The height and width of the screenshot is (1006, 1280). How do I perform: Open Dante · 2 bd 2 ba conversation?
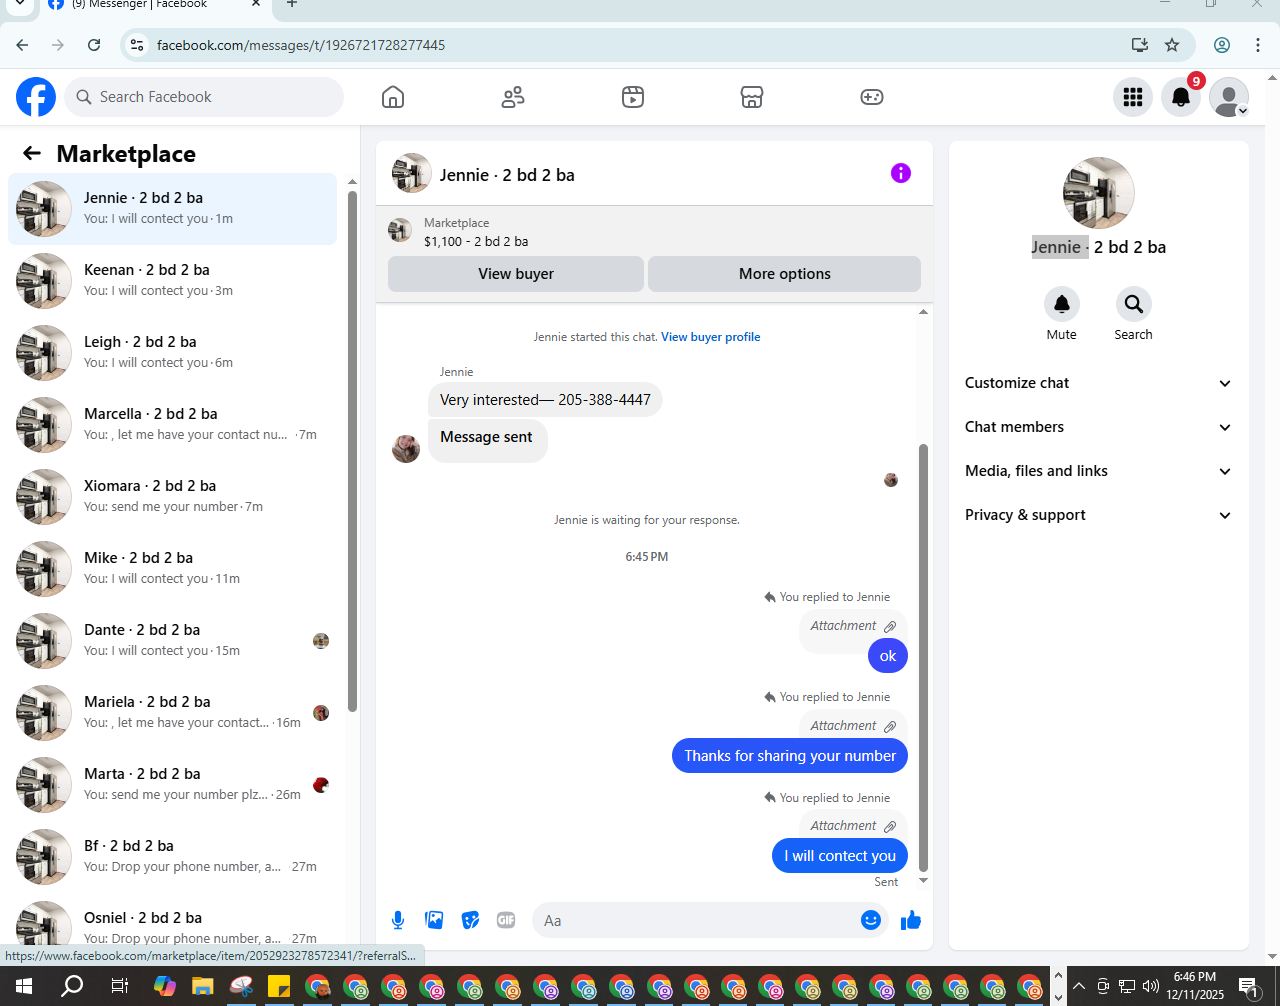click(173, 640)
